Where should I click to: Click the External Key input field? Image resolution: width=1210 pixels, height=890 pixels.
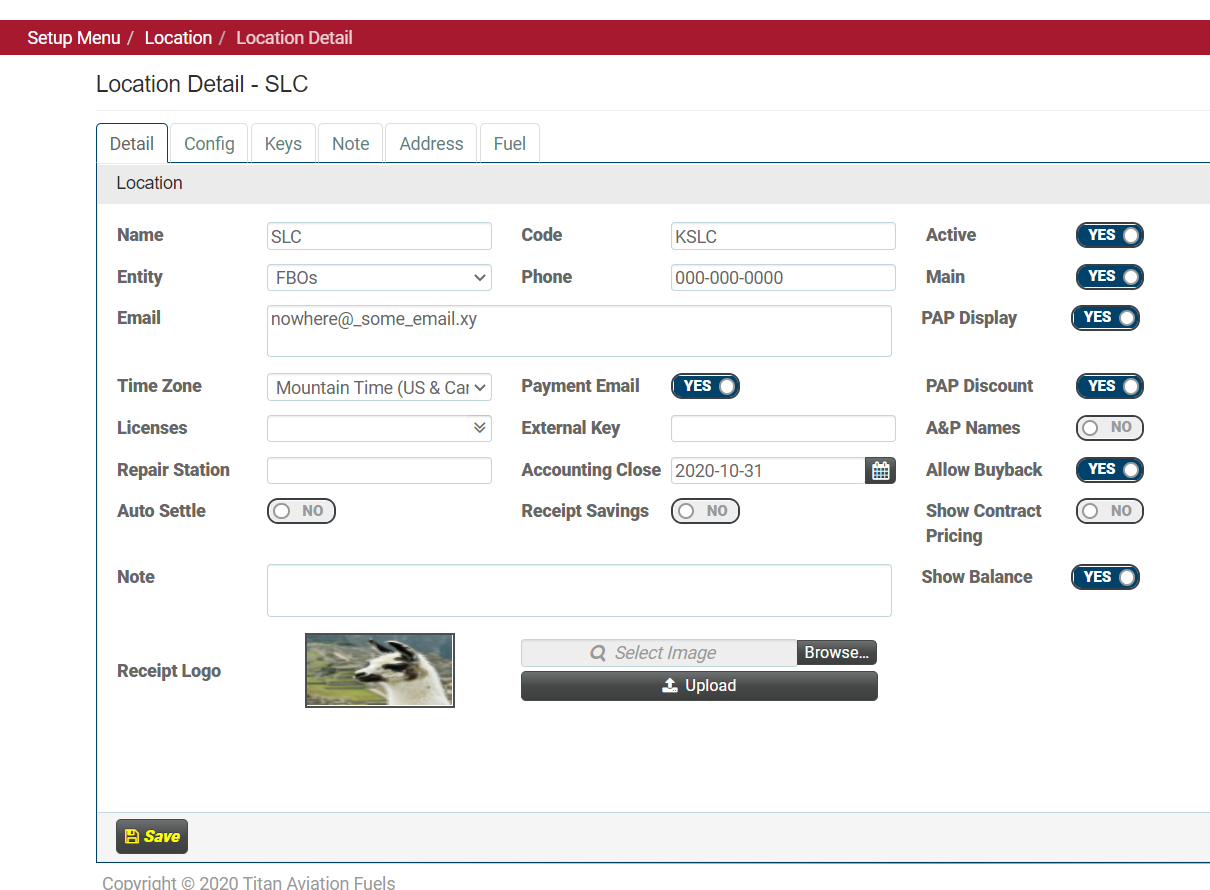[x=783, y=429]
